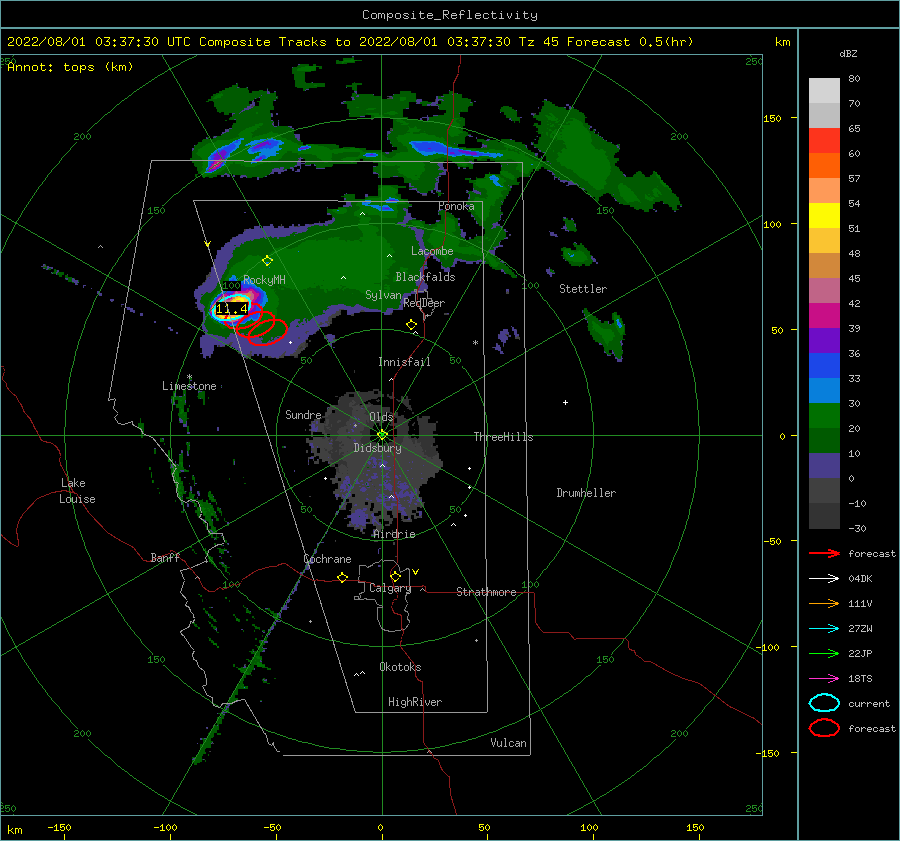The width and height of the screenshot is (900, 841).
Task: Select the orange 111V track arrow
Action: click(824, 603)
